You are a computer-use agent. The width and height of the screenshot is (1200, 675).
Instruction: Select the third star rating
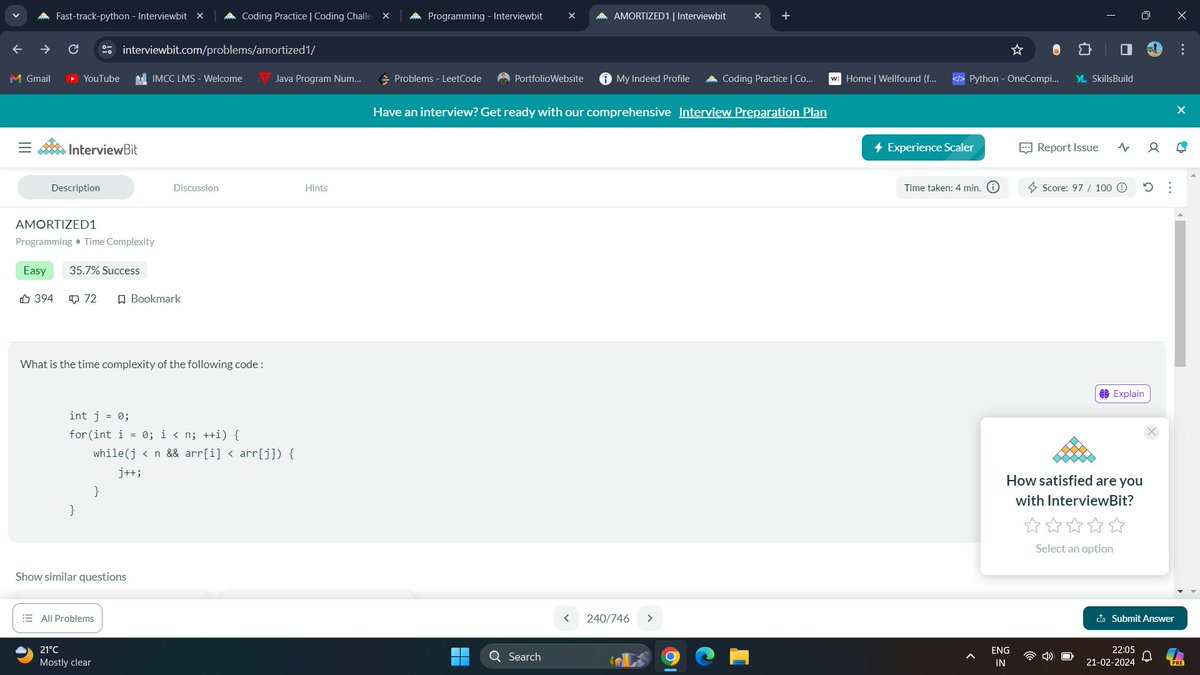tap(1074, 525)
